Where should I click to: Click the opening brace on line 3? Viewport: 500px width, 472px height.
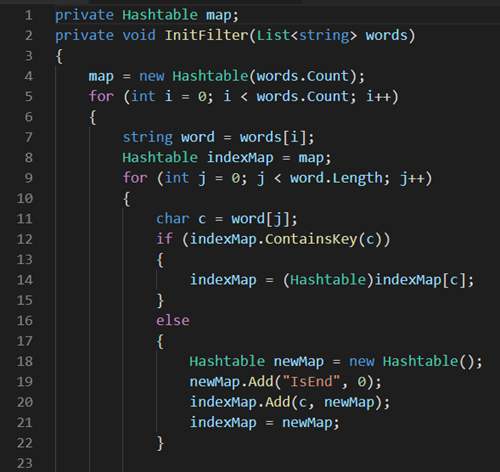click(60, 56)
